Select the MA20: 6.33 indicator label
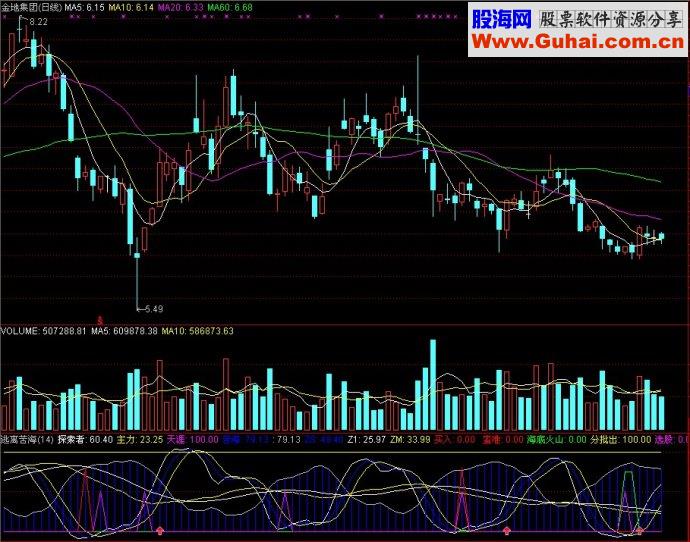Viewport: 690px width, 542px height. click(x=180, y=7)
